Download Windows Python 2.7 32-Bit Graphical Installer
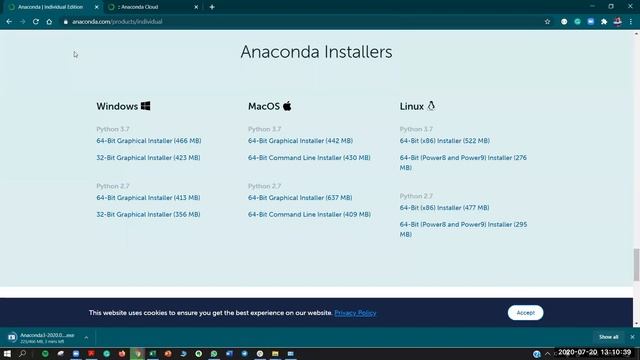Image resolution: width=640 pixels, height=360 pixels. tap(148, 214)
